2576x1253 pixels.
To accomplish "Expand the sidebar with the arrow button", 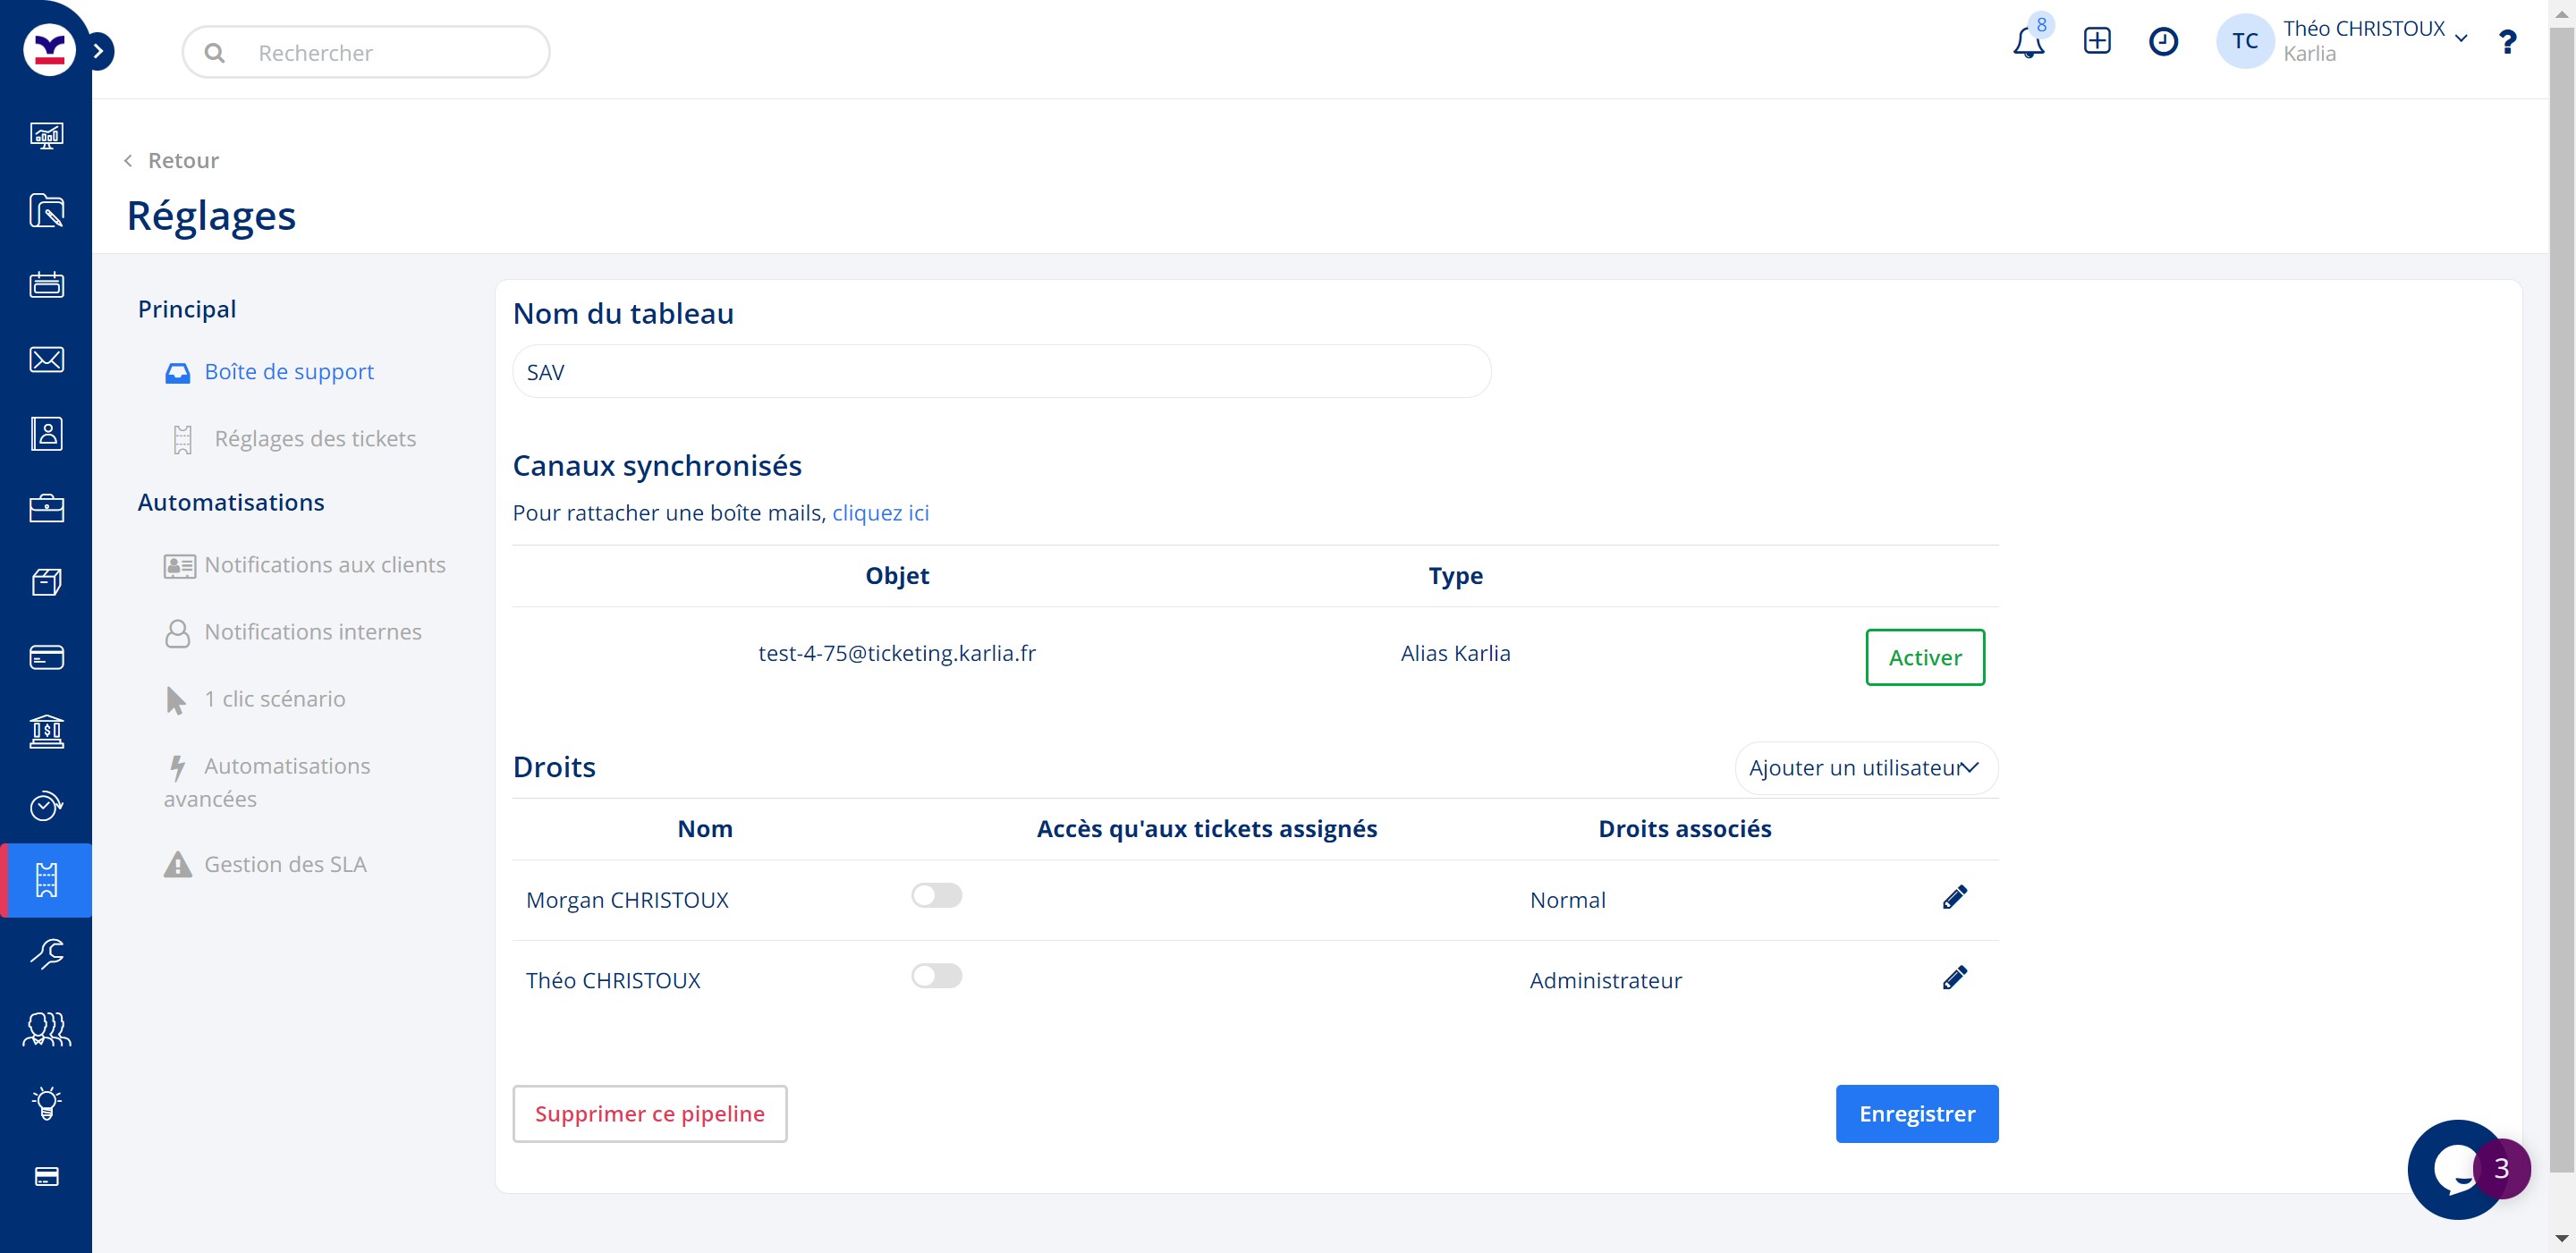I will pos(99,51).
